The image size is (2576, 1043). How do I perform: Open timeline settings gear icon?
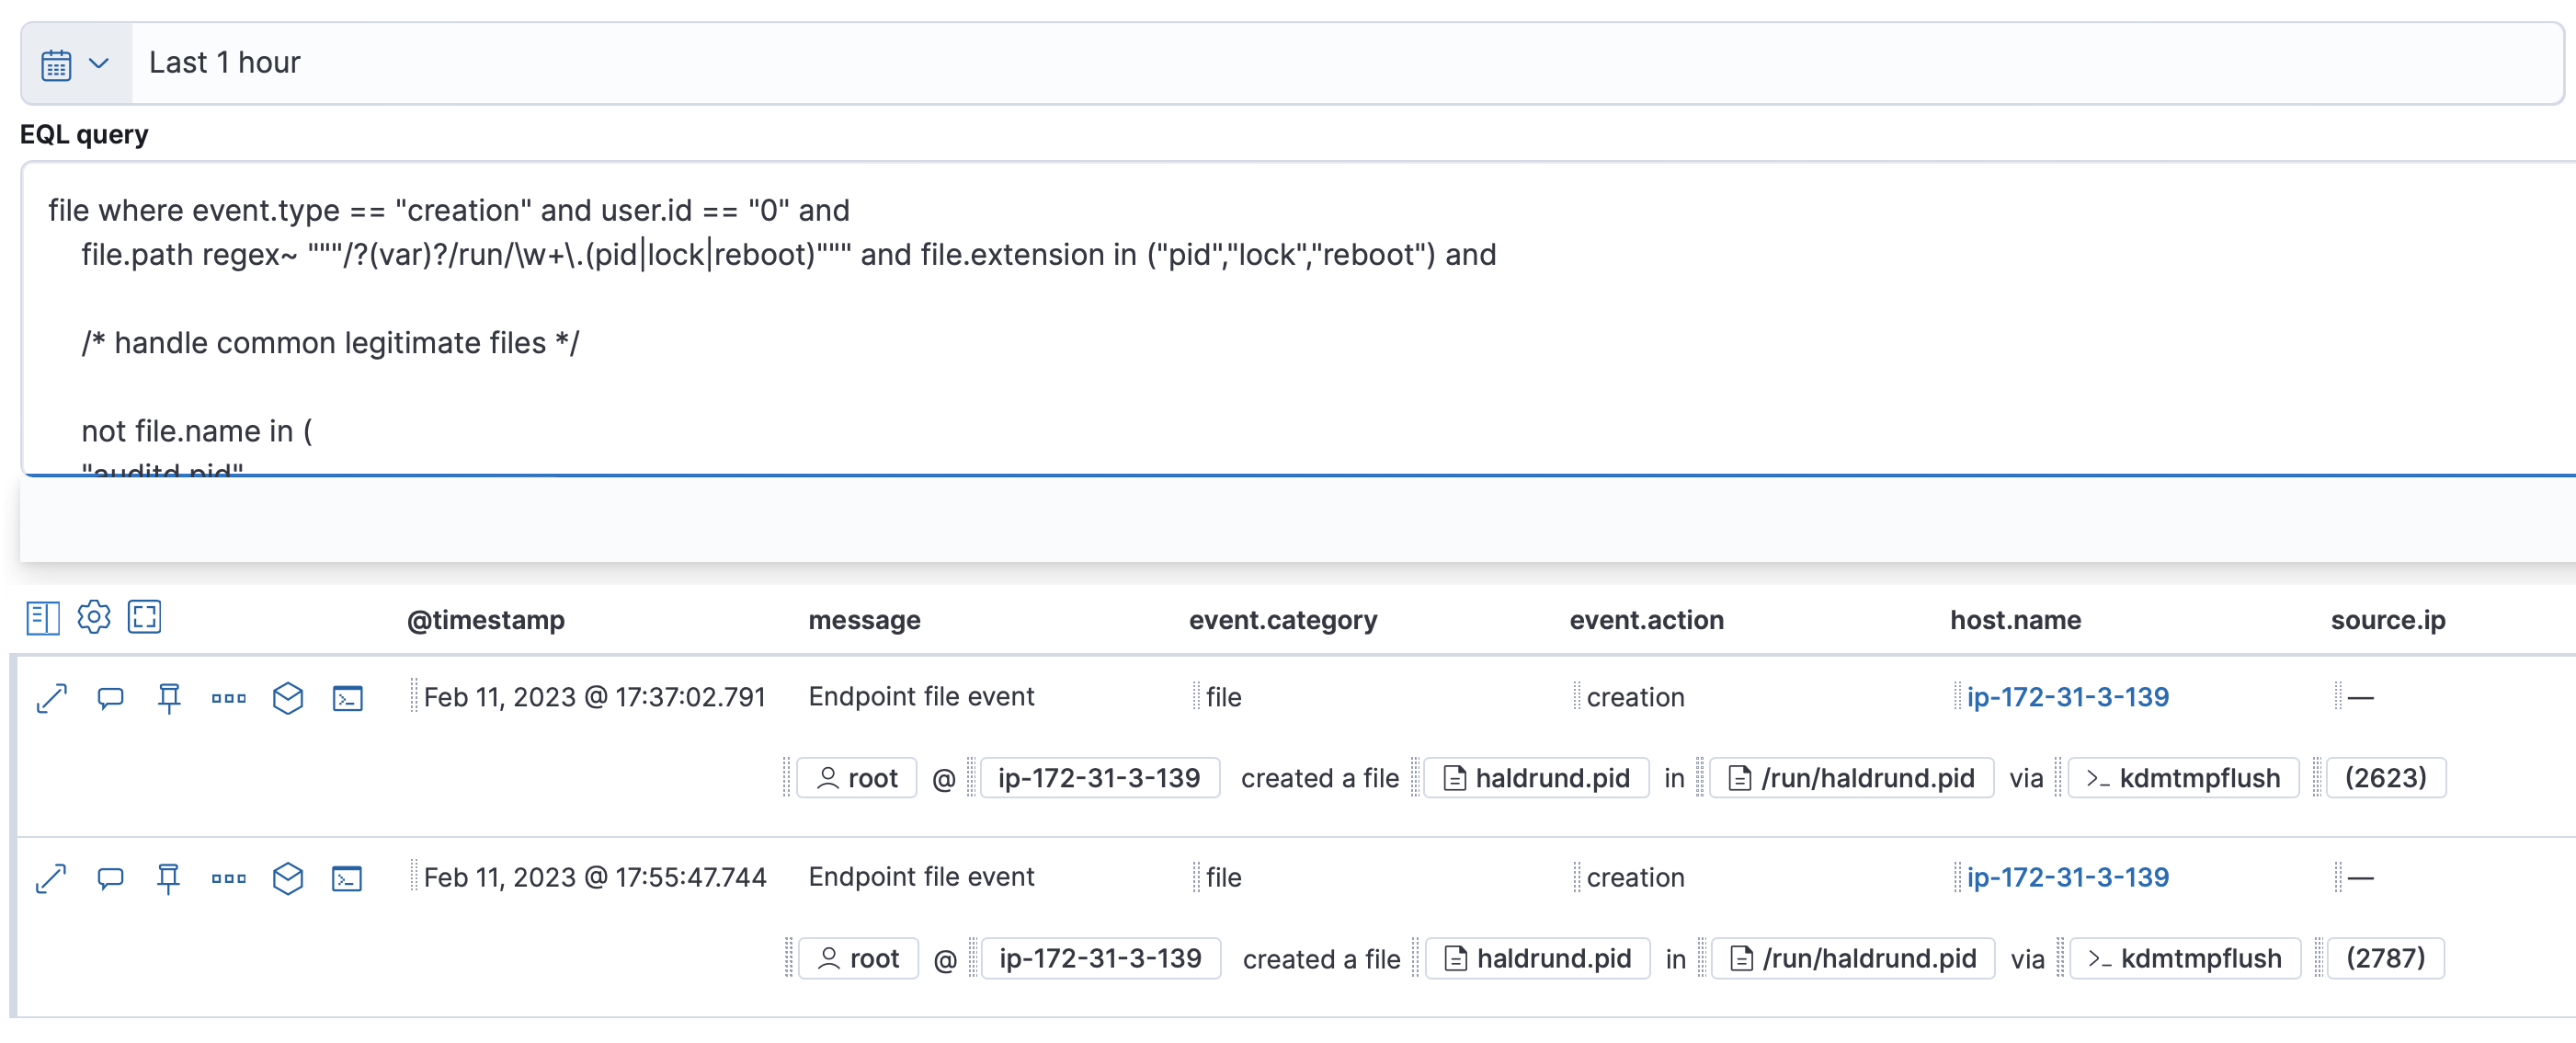point(94,617)
